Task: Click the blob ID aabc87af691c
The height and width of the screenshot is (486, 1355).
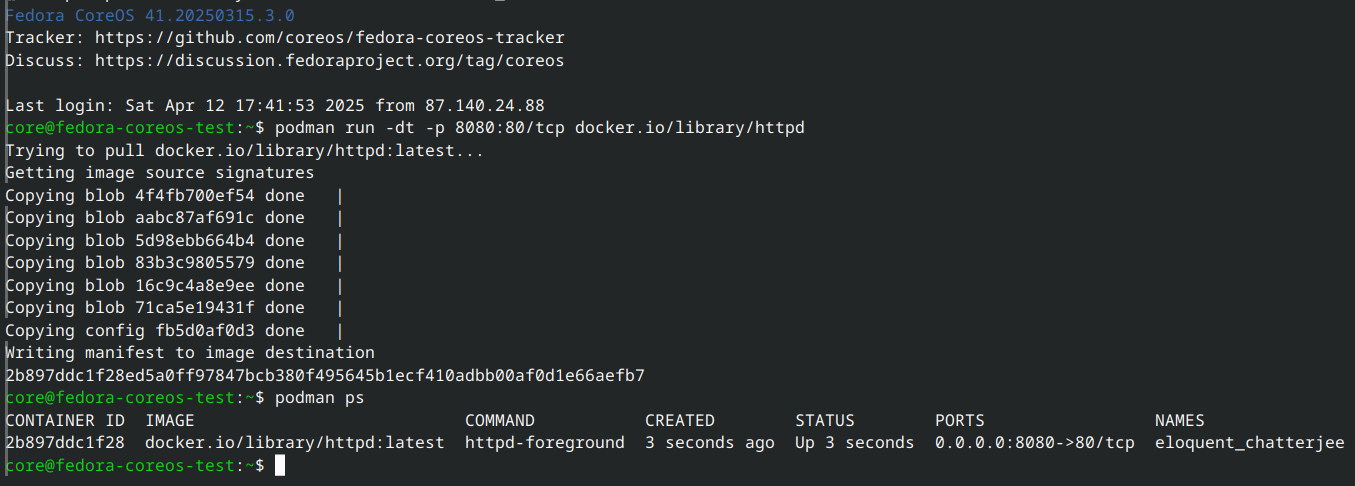Action: tap(195, 218)
